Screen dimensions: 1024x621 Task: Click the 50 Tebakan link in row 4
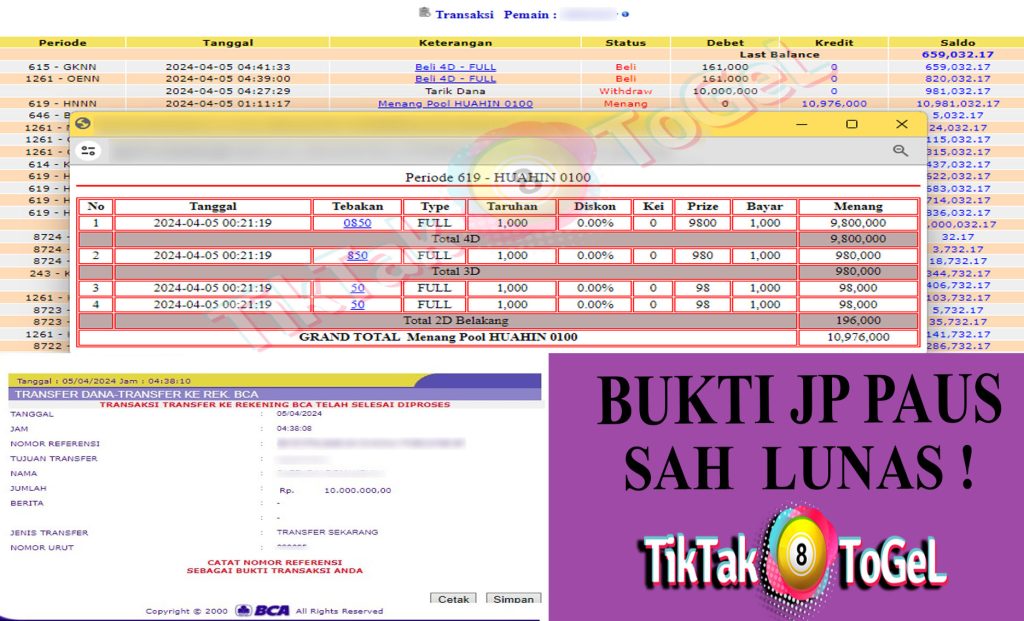click(357, 304)
